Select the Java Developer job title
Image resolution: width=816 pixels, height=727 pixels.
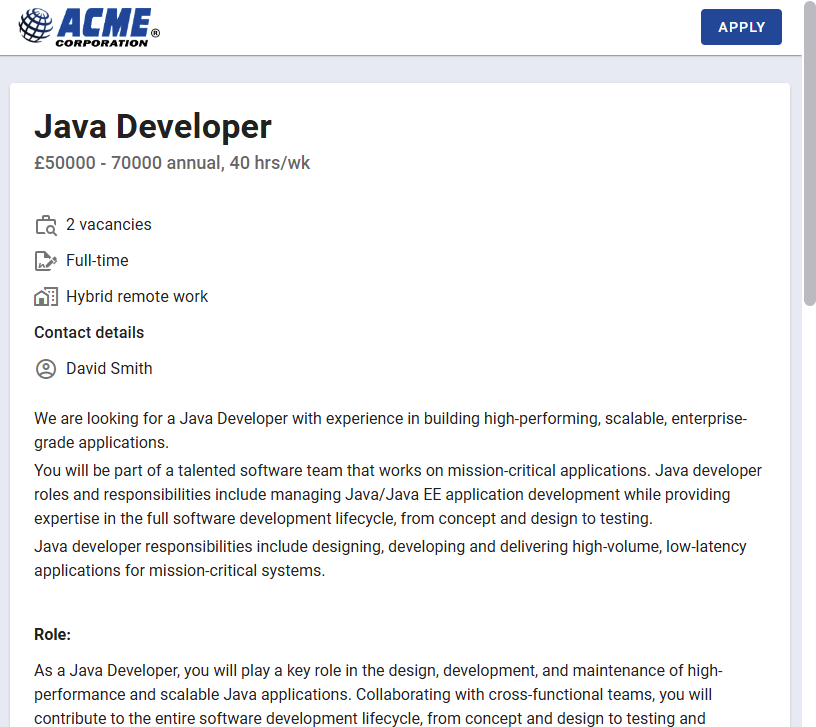pyautogui.click(x=152, y=127)
